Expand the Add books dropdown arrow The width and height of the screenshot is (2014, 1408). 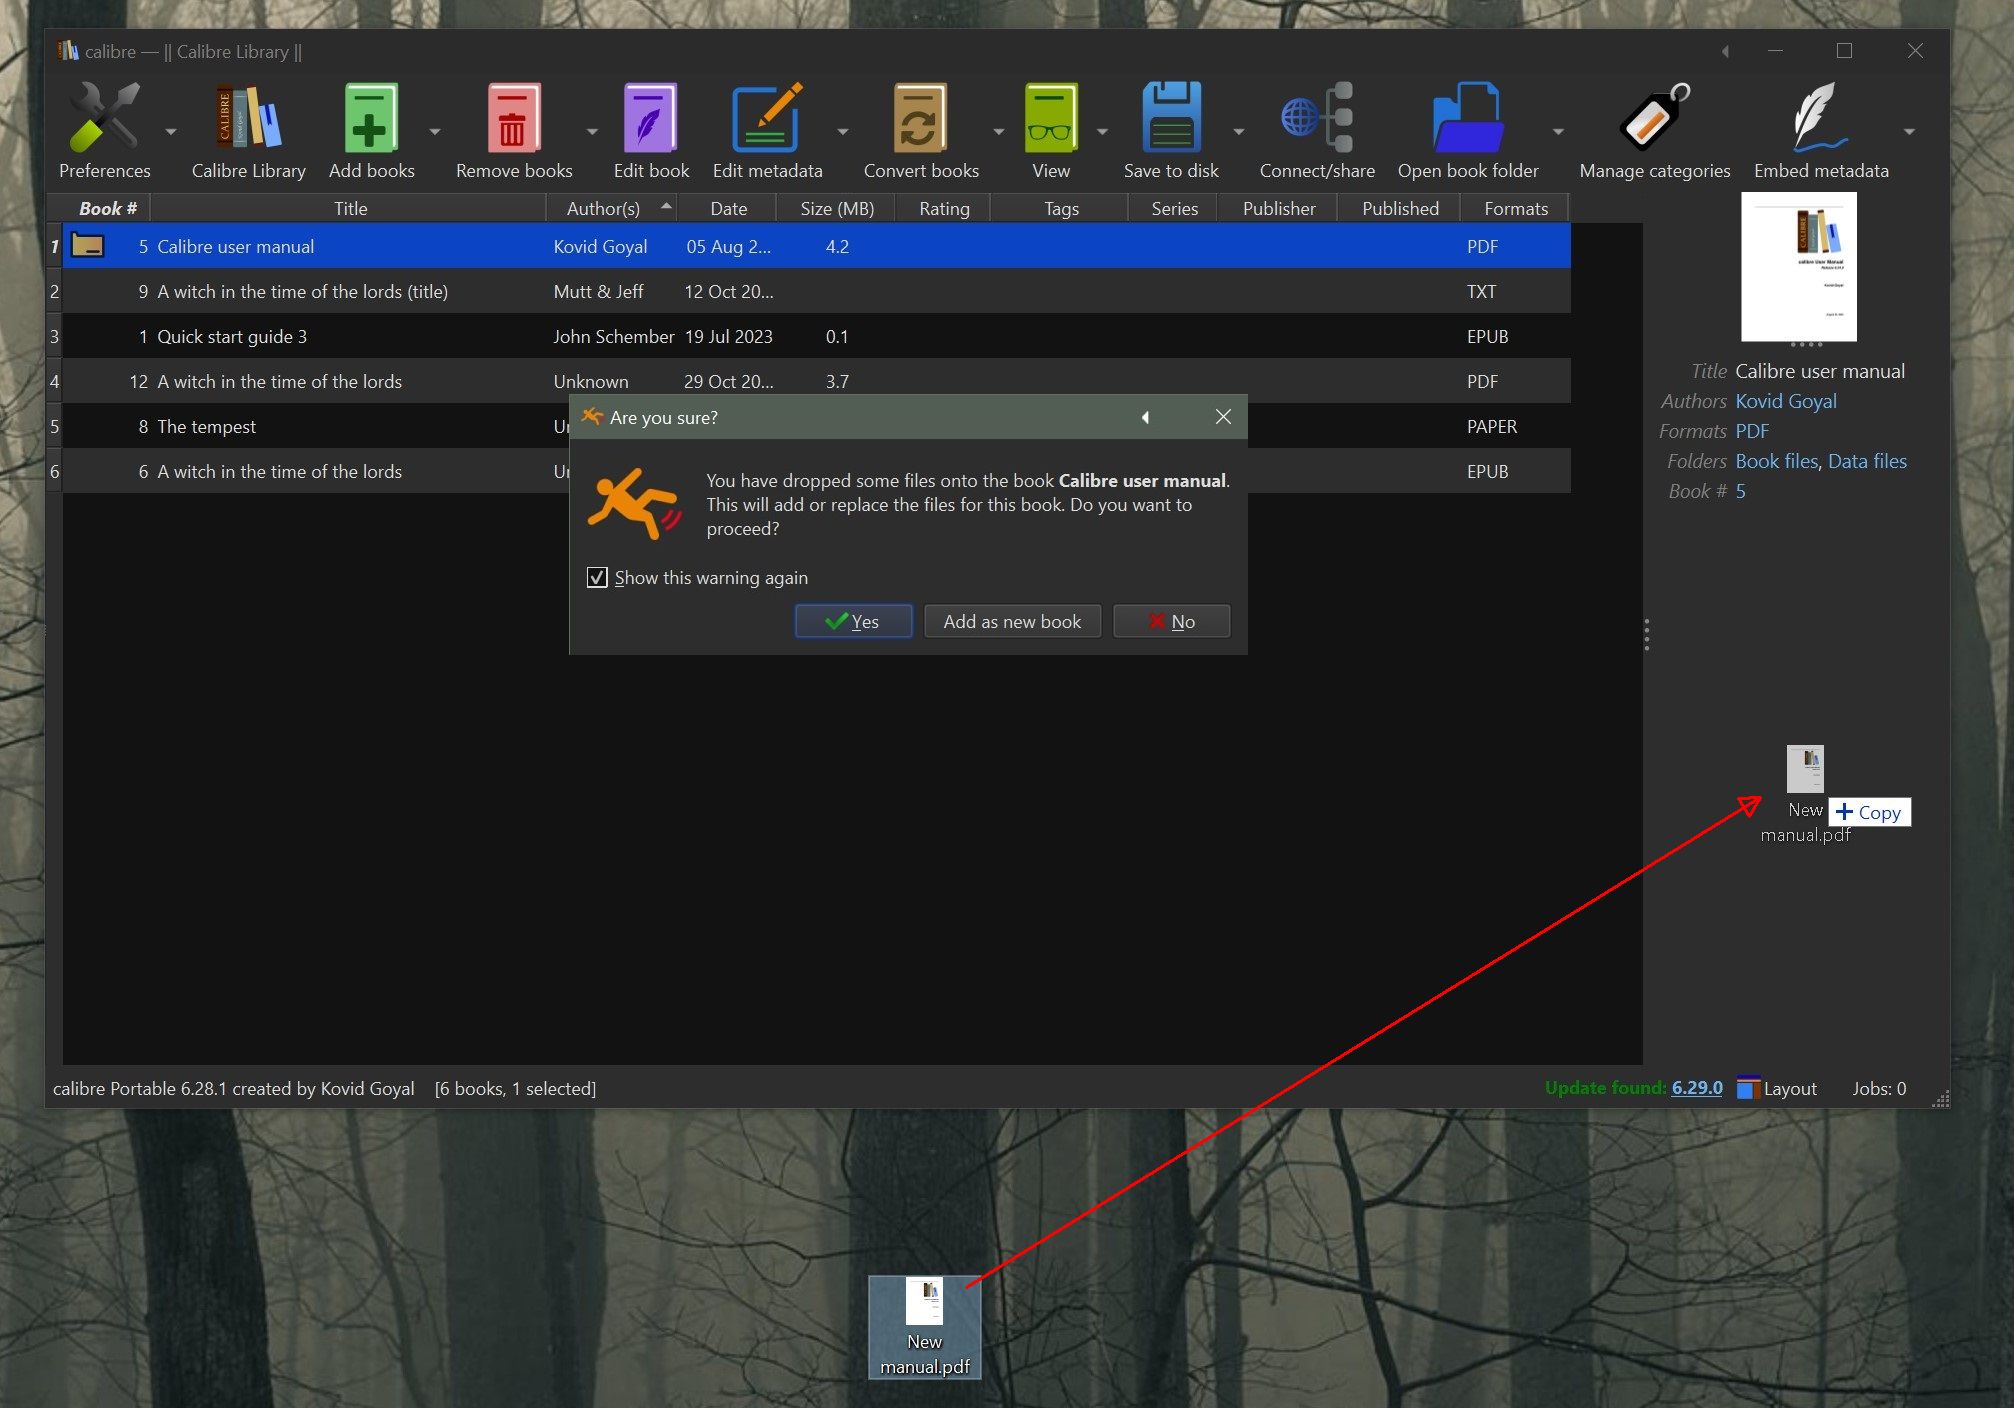point(434,131)
